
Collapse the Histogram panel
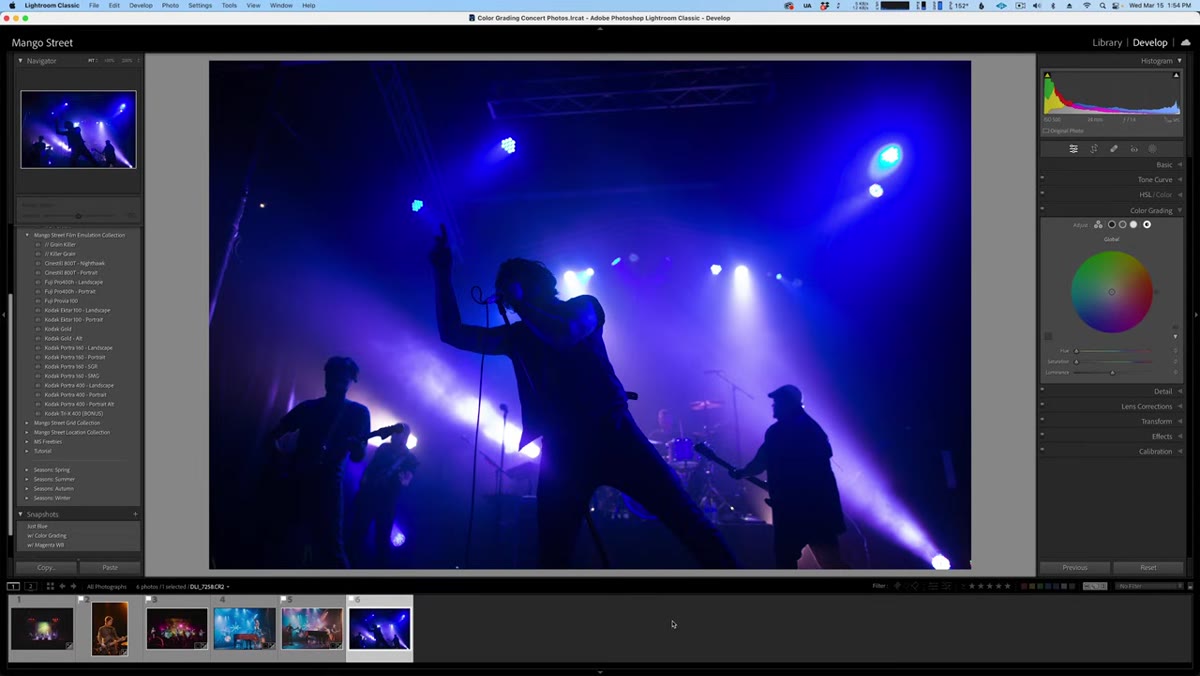pos(1180,61)
